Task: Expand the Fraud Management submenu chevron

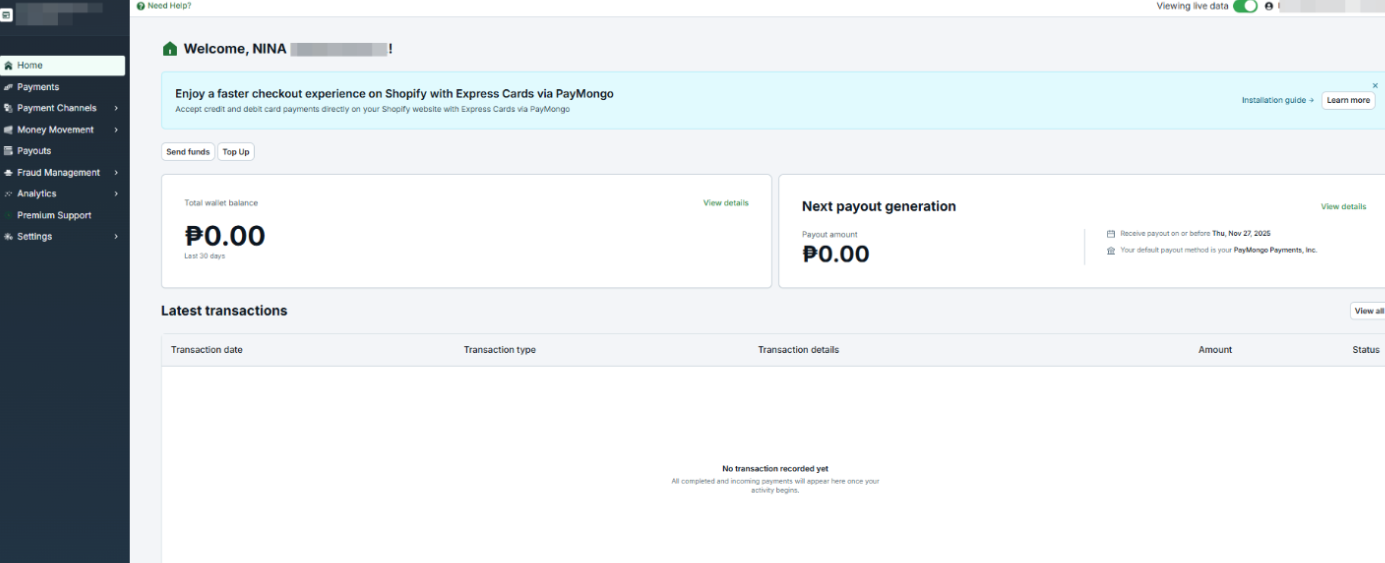Action: 116,173
